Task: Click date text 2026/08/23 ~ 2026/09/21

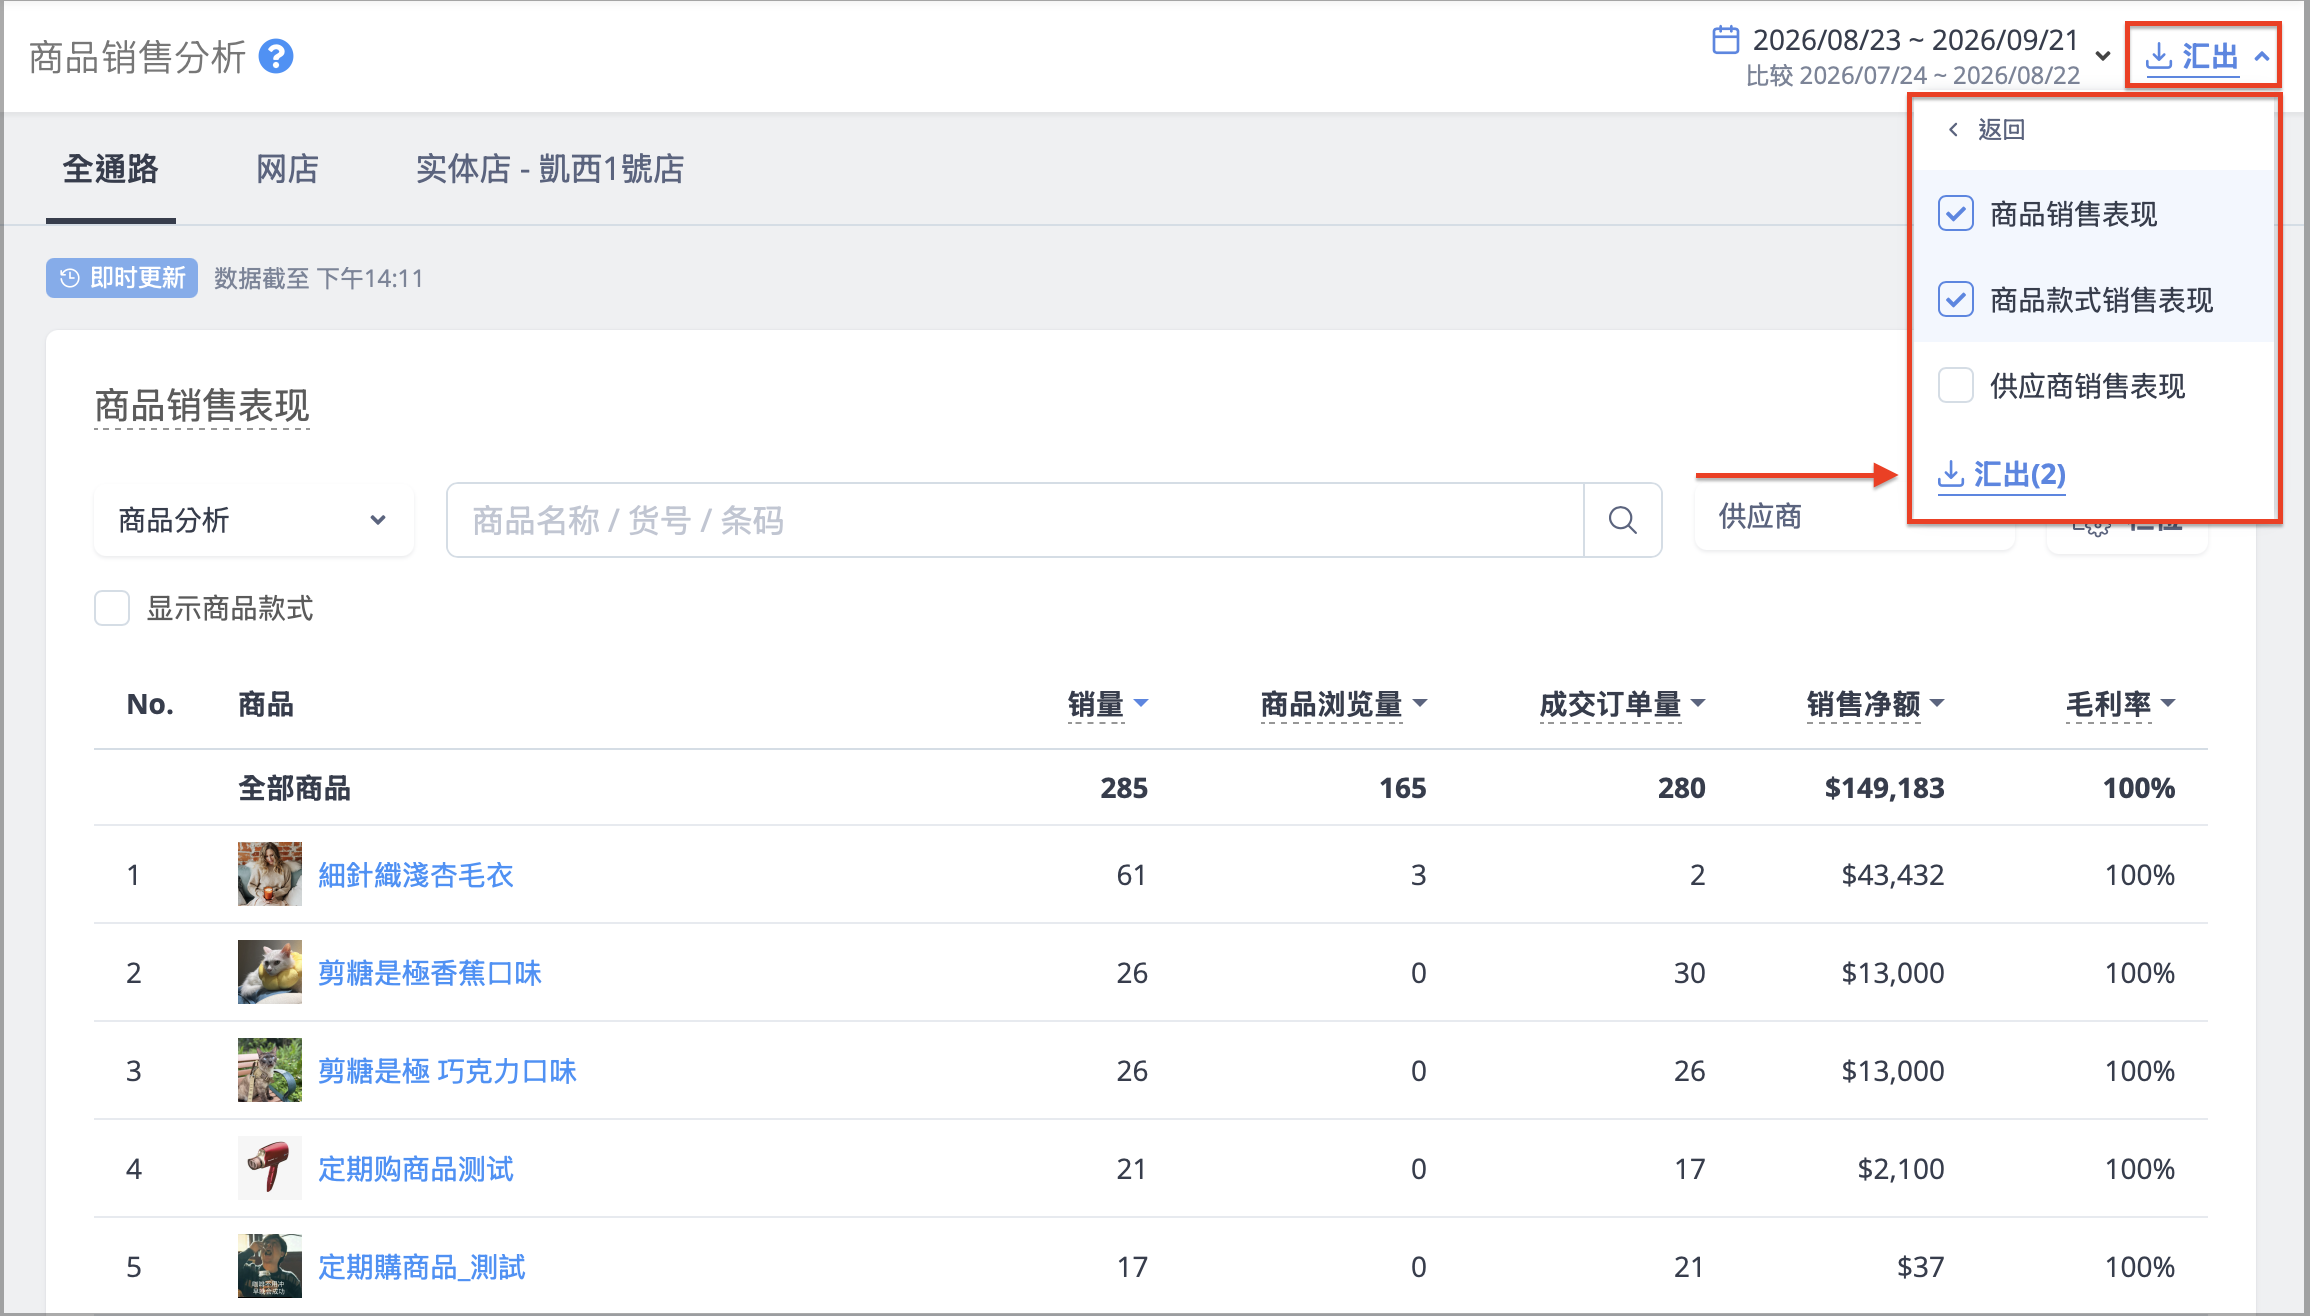Action: coord(1915,40)
